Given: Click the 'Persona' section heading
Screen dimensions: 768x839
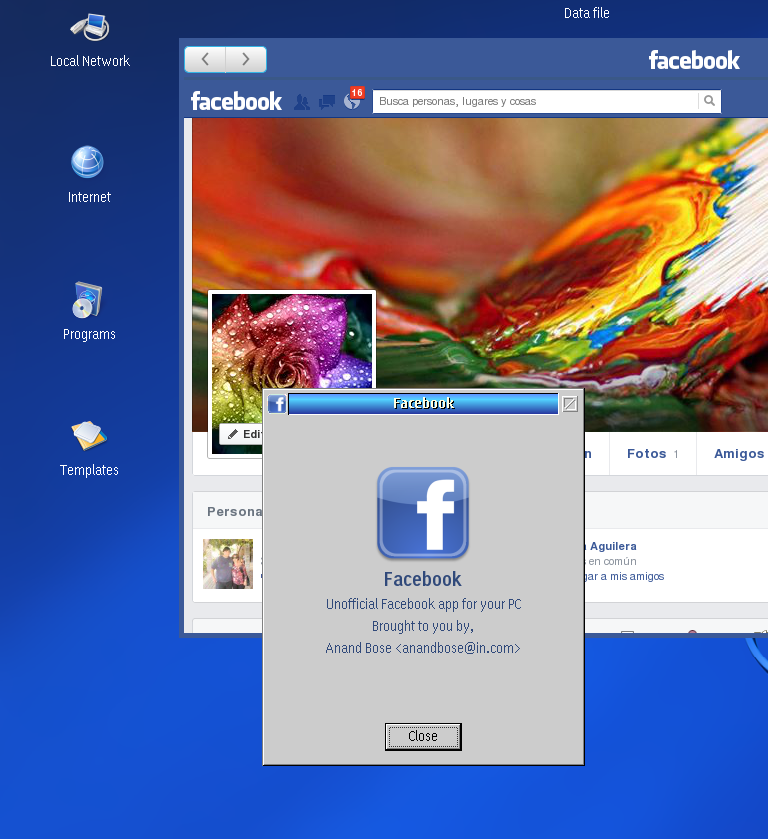Looking at the screenshot, I should point(234,512).
